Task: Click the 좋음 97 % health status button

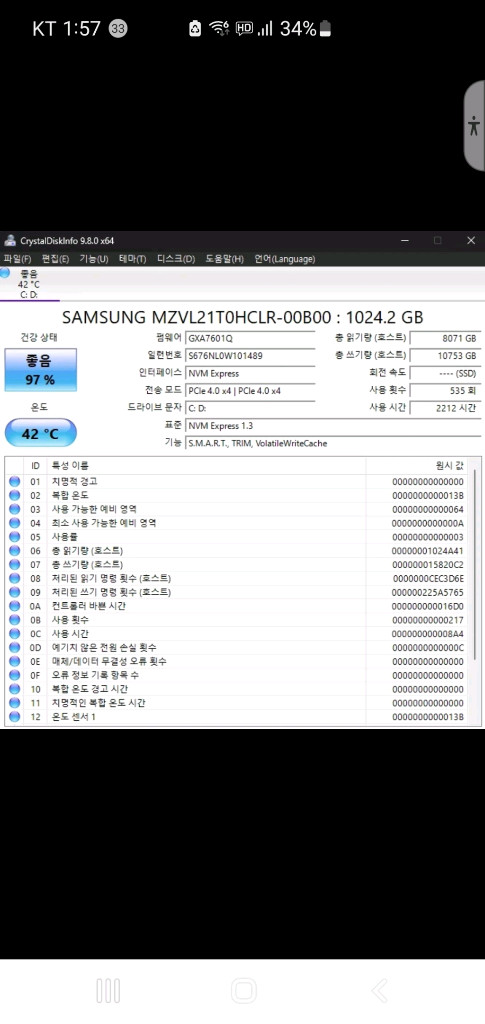Action: pos(40,370)
